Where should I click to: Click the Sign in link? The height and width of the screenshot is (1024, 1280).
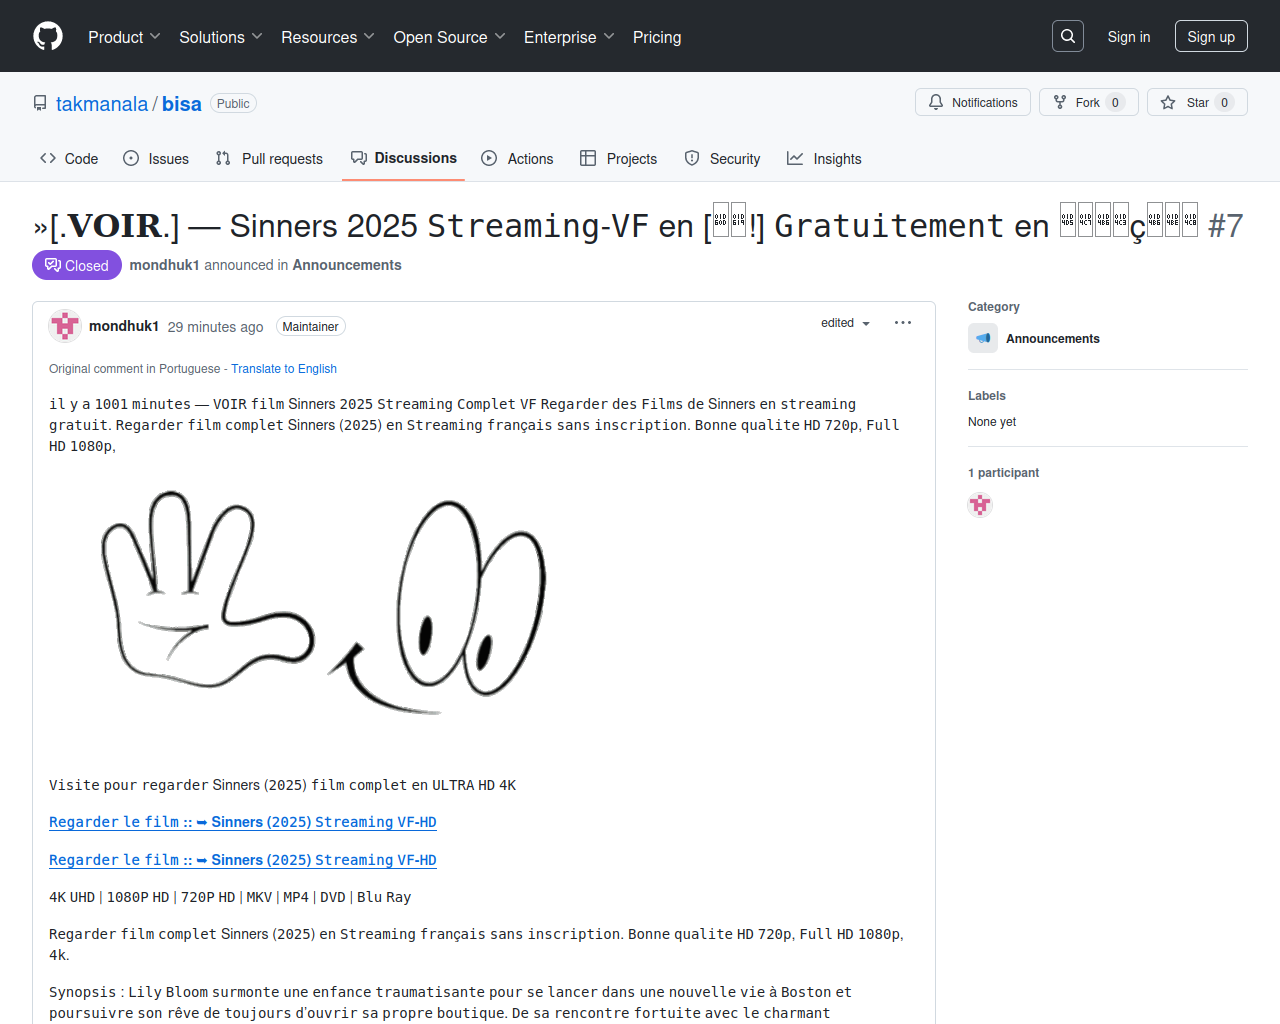1129,37
